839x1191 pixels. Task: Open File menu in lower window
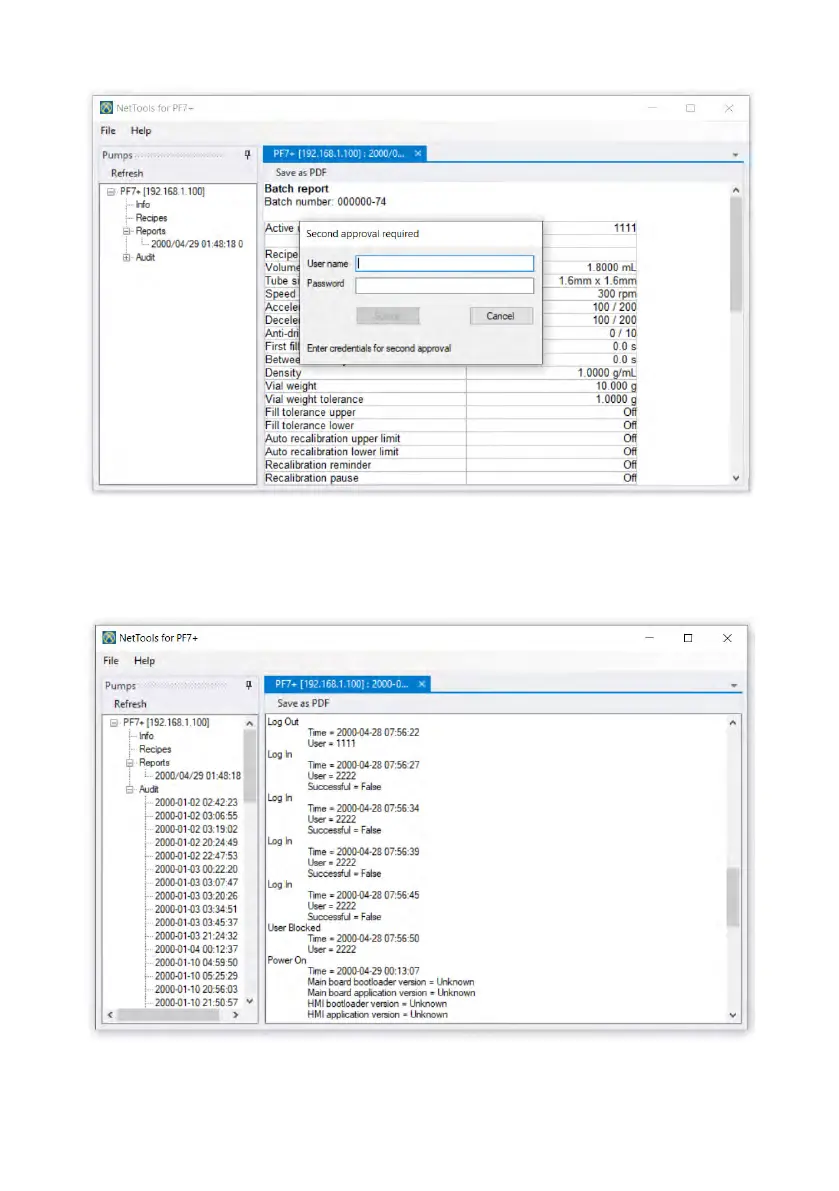click(x=111, y=661)
